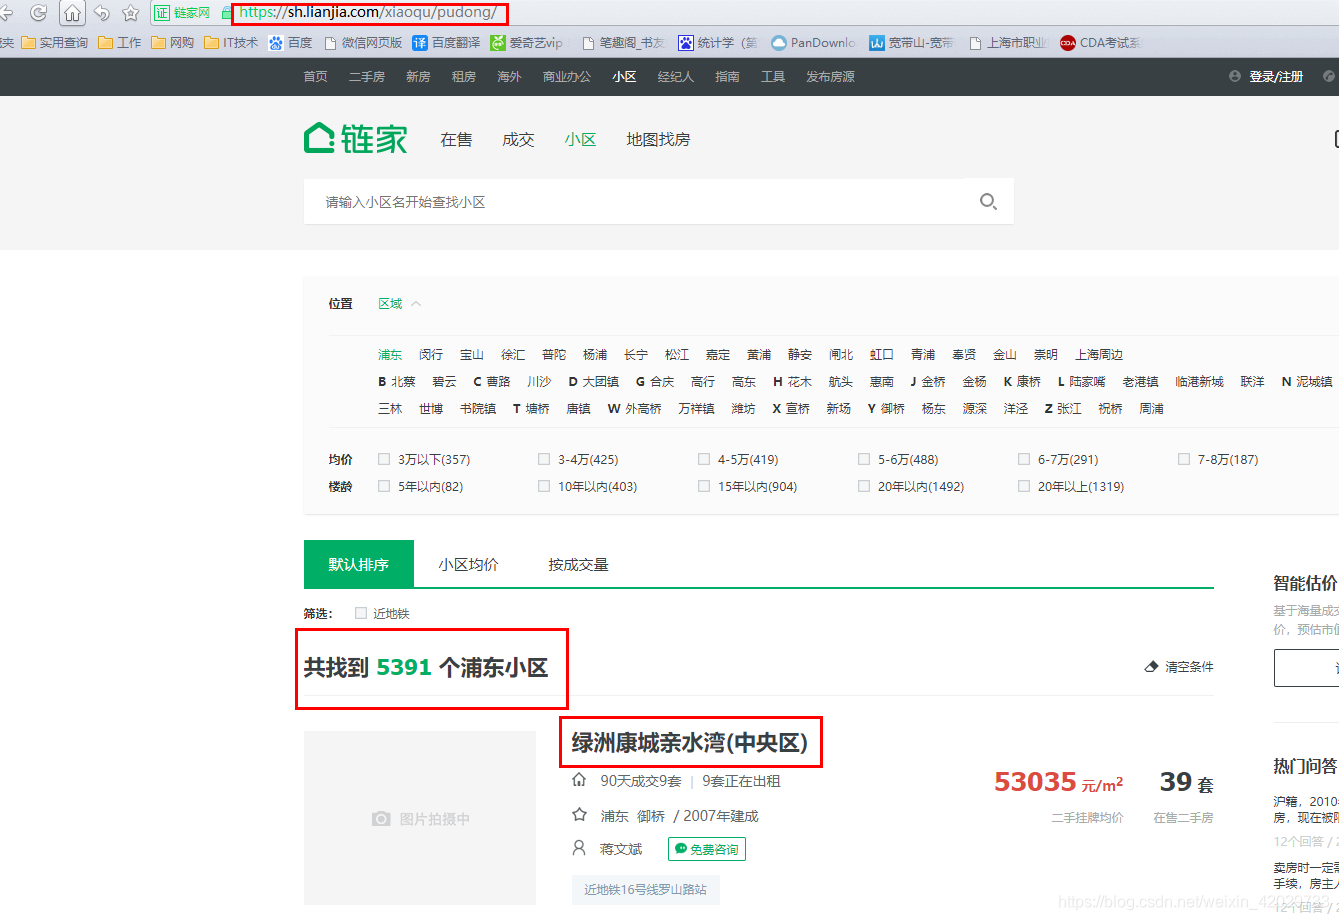Click the 链家 logo
Image resolution: width=1339 pixels, height=920 pixels.
(356, 139)
